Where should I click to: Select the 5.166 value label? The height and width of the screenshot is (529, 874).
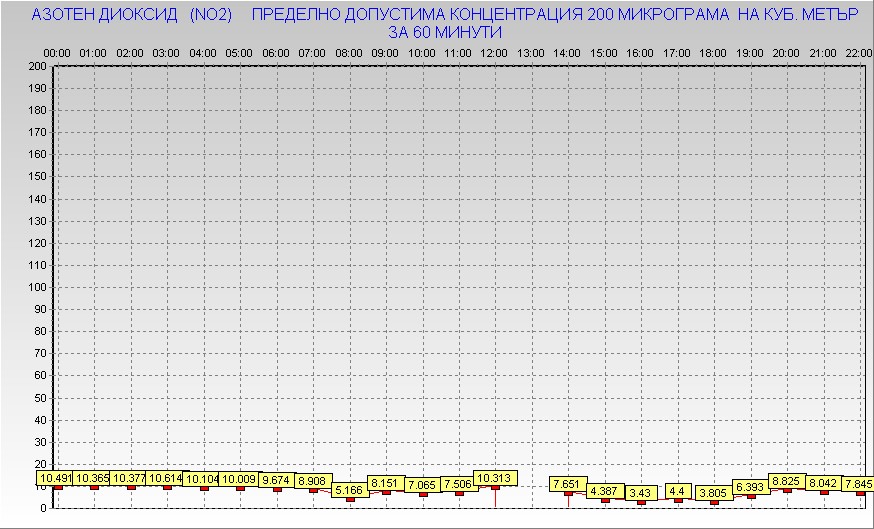click(x=349, y=490)
